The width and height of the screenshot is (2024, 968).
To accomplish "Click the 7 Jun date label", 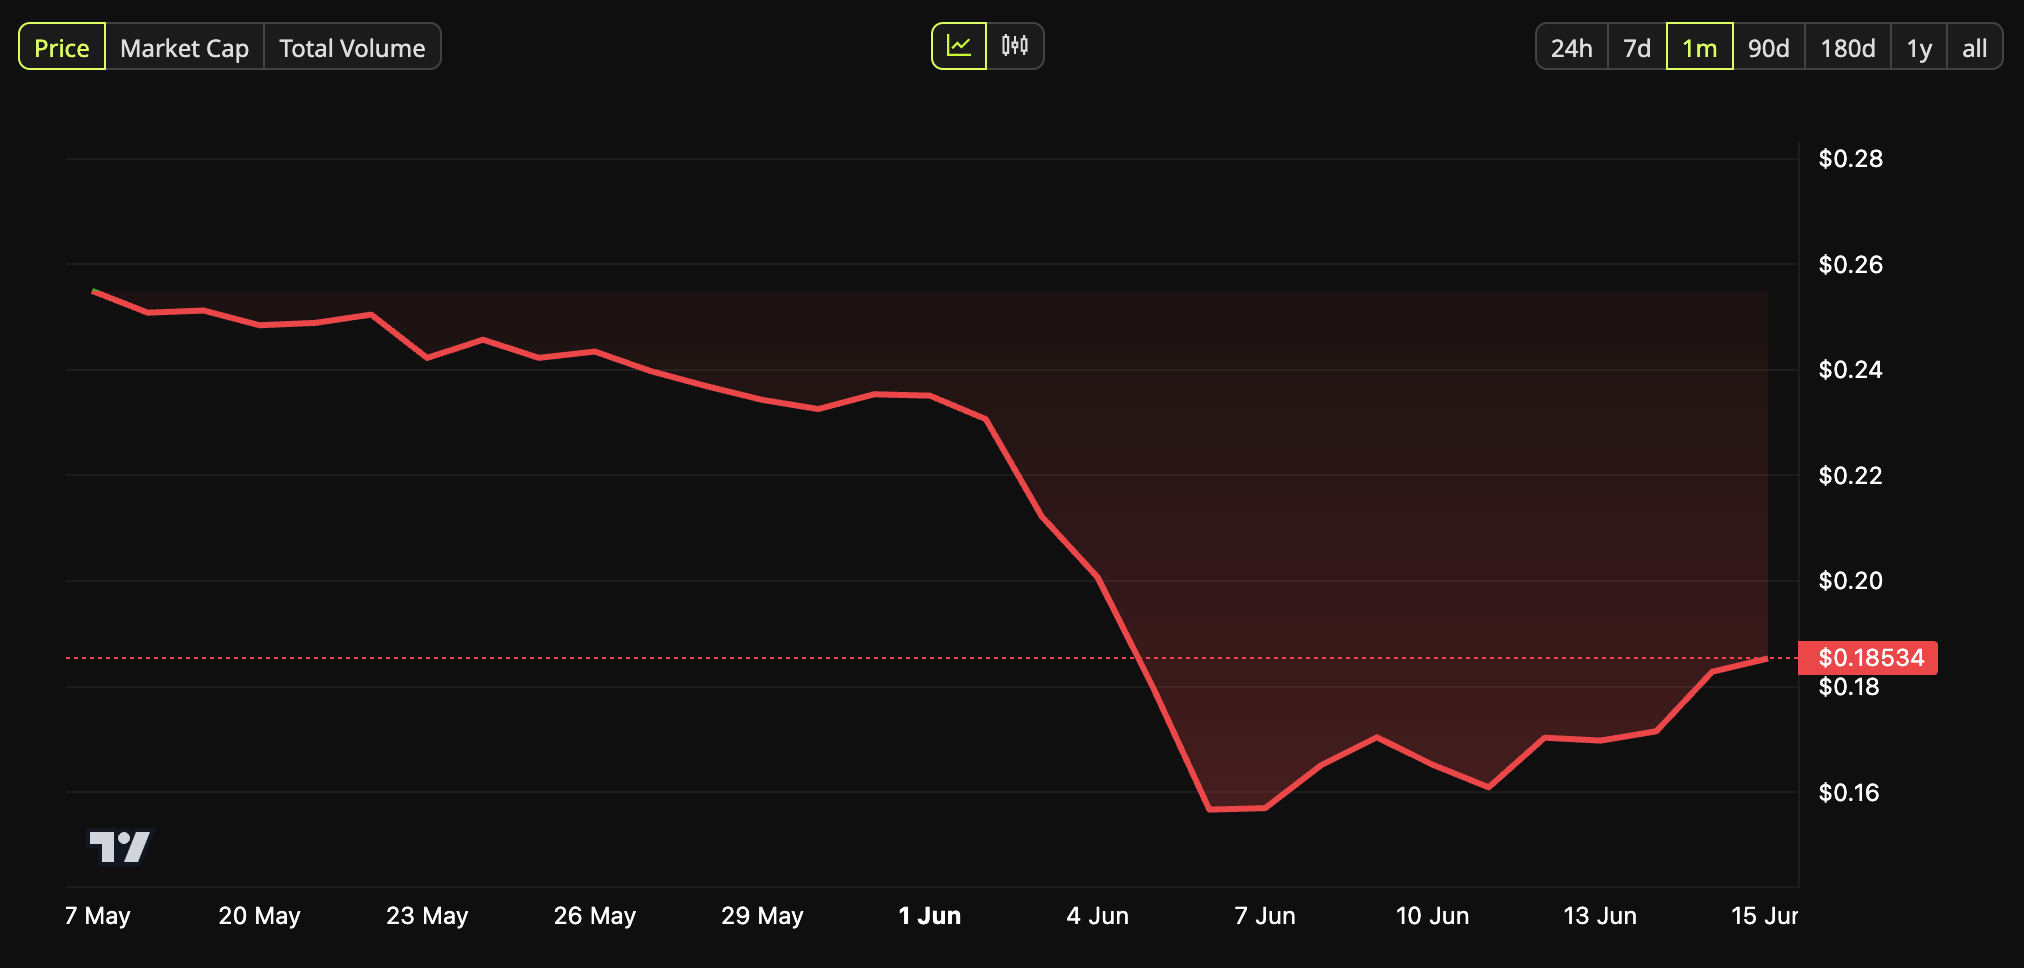I will (x=1264, y=916).
